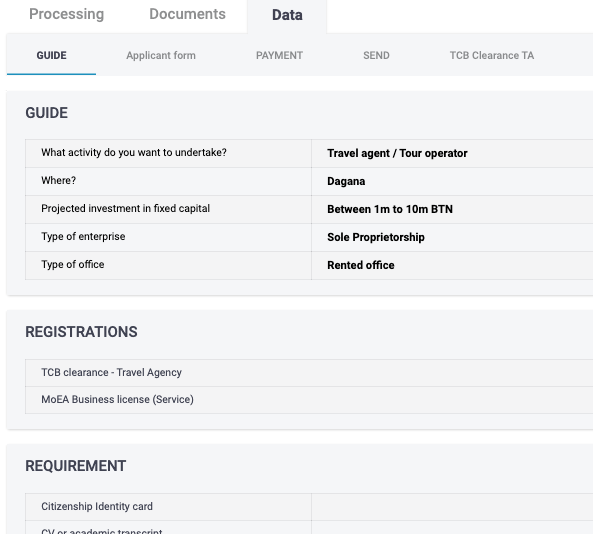Screen dimensions: 593x534
Task: Click the REGISTRATIONS section heading
Action: 81,332
